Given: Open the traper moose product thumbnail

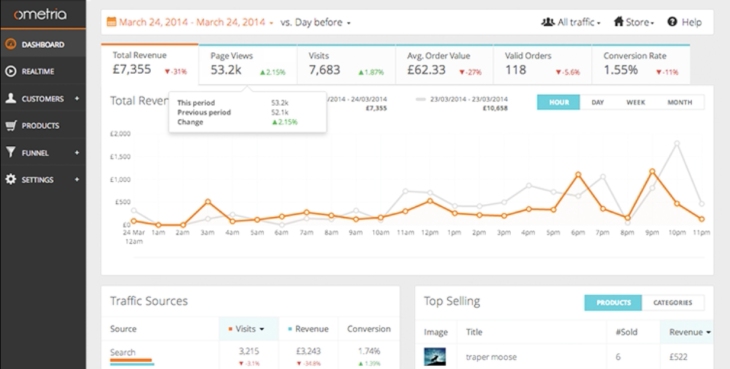Looking at the screenshot, I should tap(435, 356).
